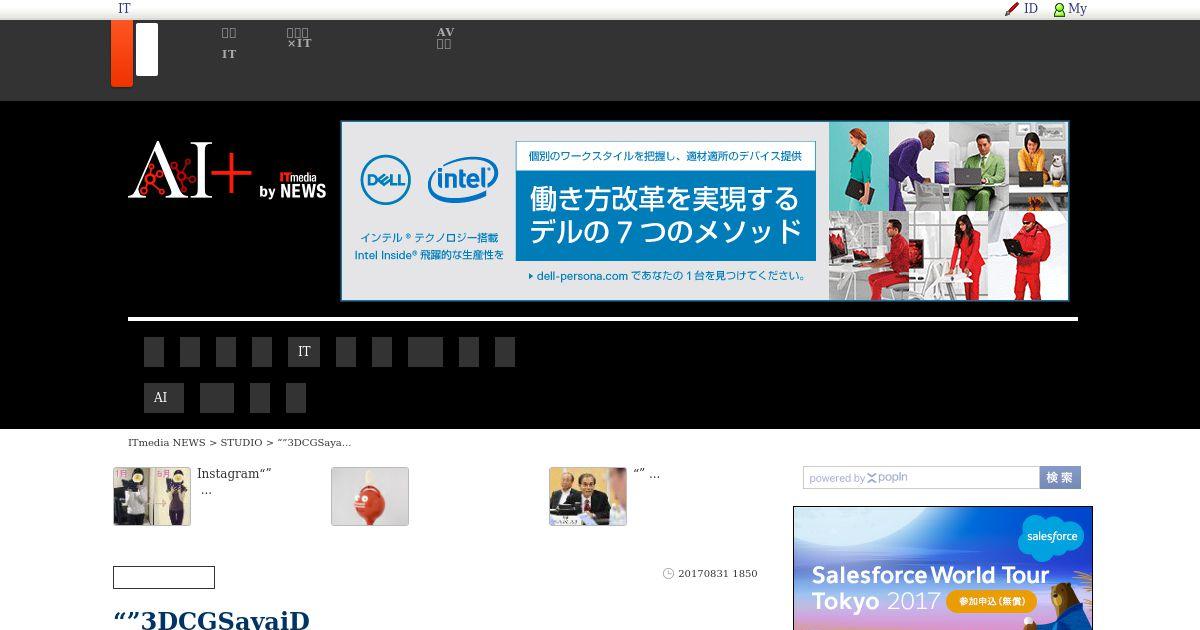1200x630 pixels.
Task: Open the AI+ by ITmedia NEWS logo
Action: (227, 170)
